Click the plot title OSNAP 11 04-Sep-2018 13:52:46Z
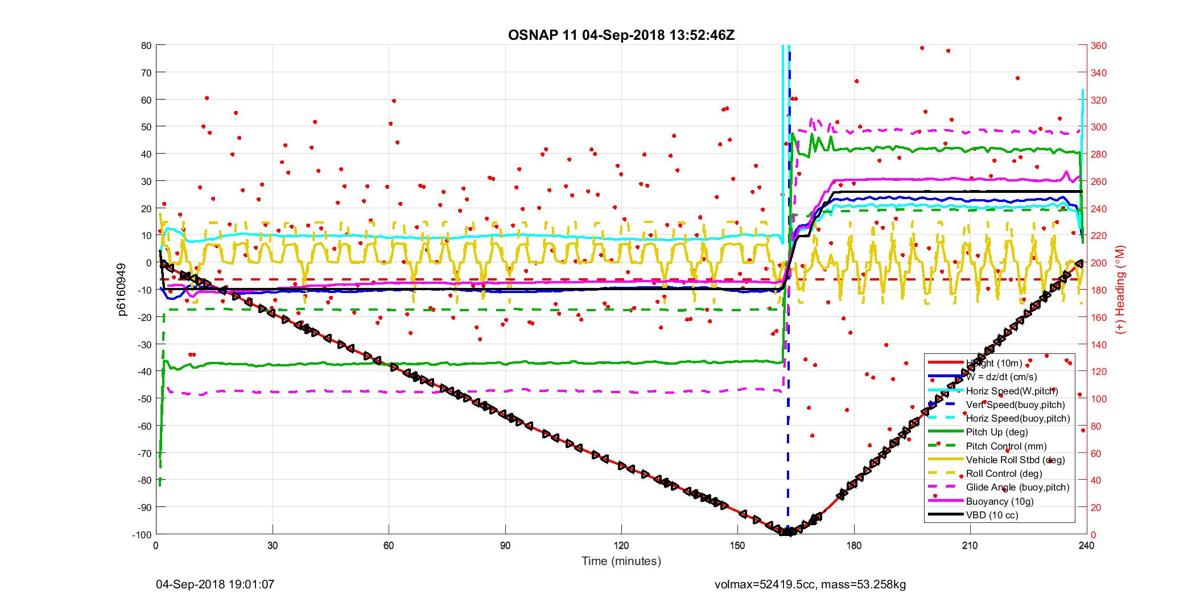The image size is (1200, 601). click(621, 35)
